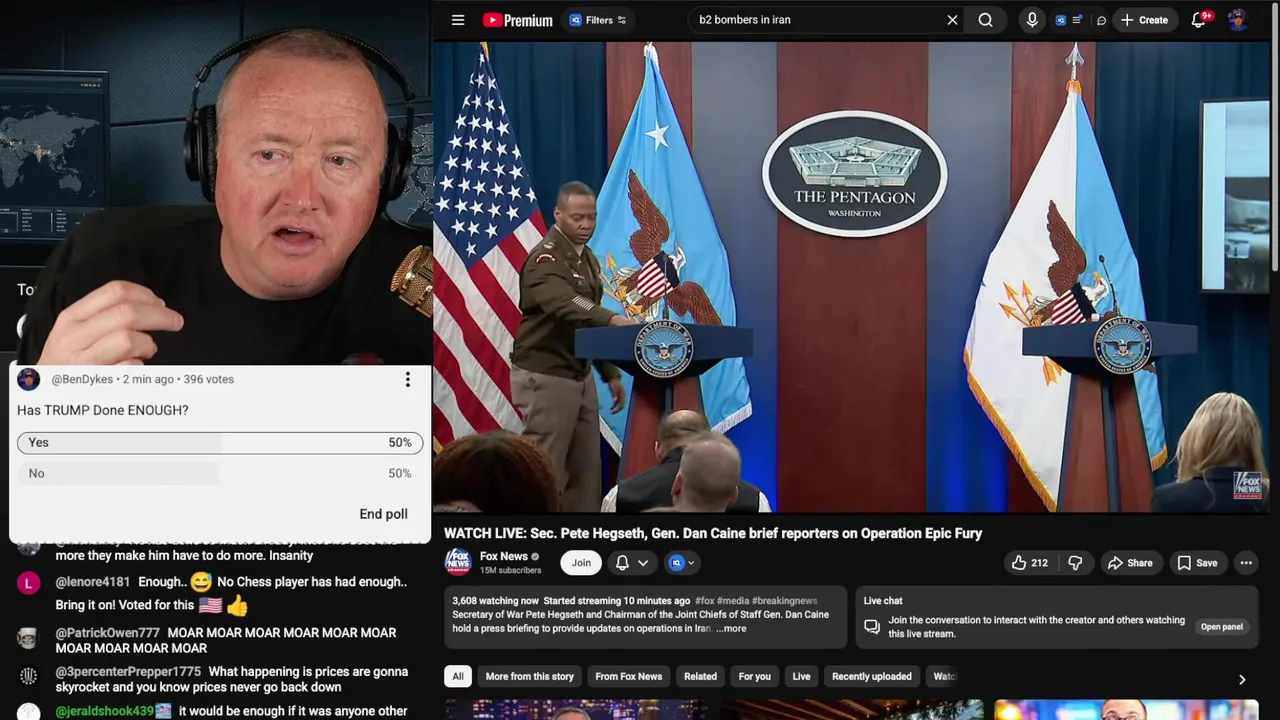Click @3percenterPrepper1775 chat username
This screenshot has height=720, width=1280.
tap(128, 672)
